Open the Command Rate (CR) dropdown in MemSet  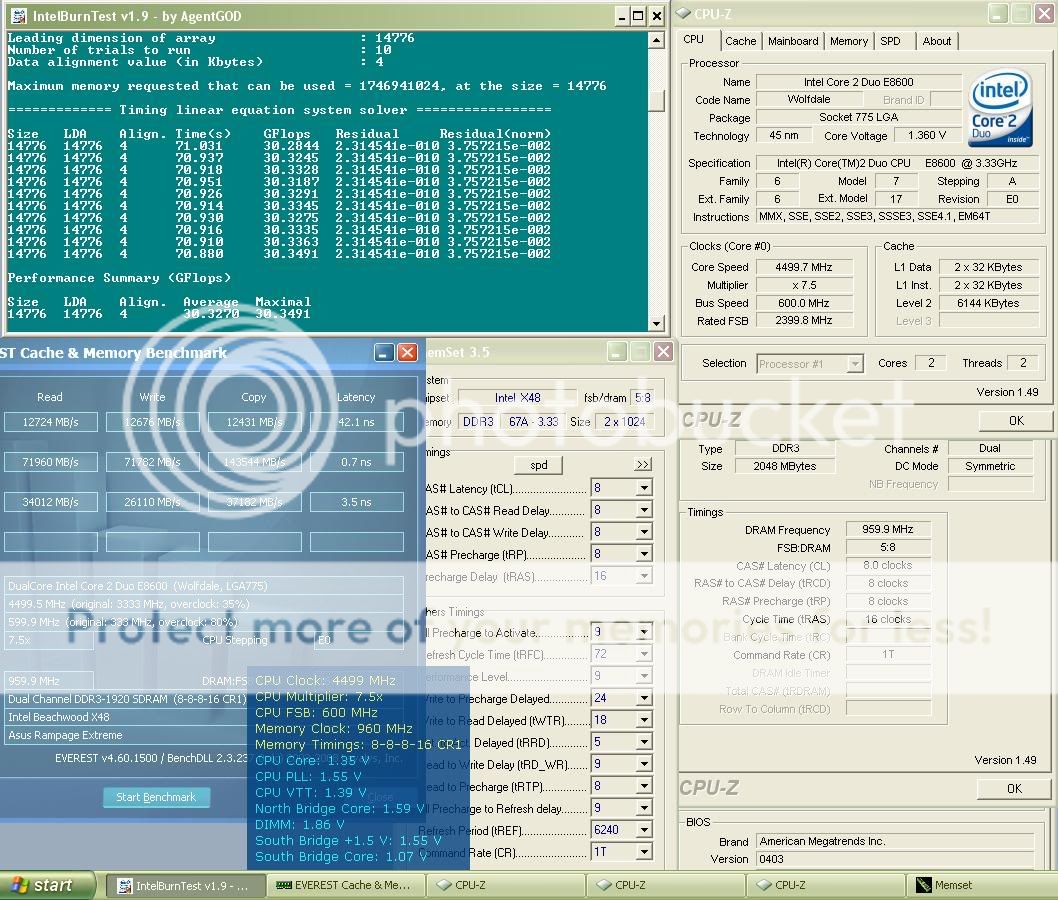coord(644,852)
